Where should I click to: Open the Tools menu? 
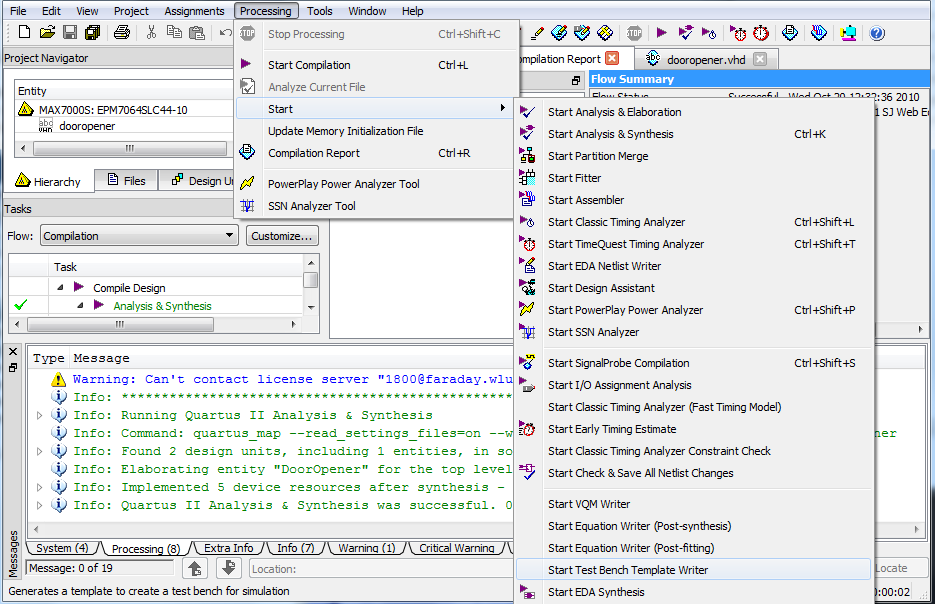320,11
